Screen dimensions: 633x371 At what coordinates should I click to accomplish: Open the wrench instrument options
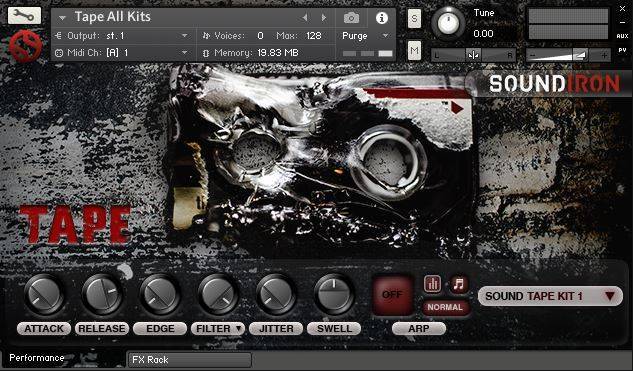[24, 15]
